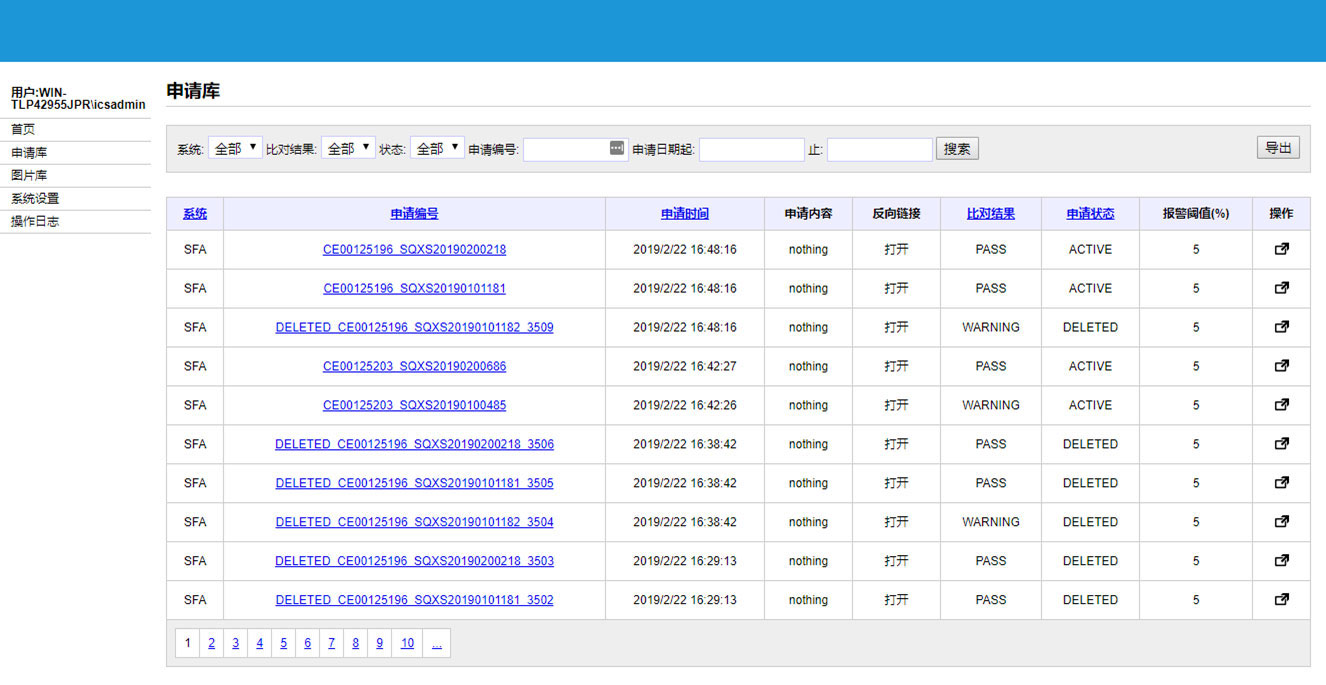Sort by the 申请编号 column header
Screen dimensions: 1326x685
pyautogui.click(x=414, y=214)
